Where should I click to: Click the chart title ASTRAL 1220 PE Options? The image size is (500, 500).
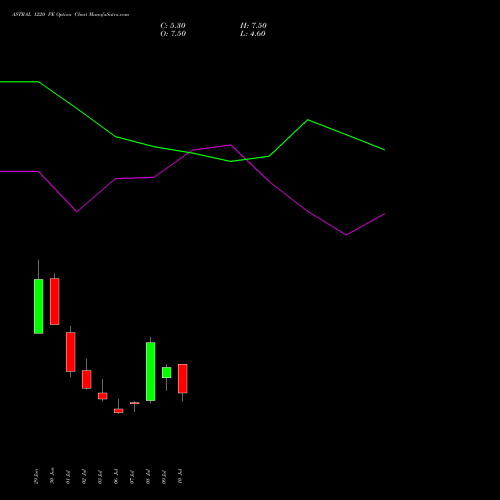[70, 15]
